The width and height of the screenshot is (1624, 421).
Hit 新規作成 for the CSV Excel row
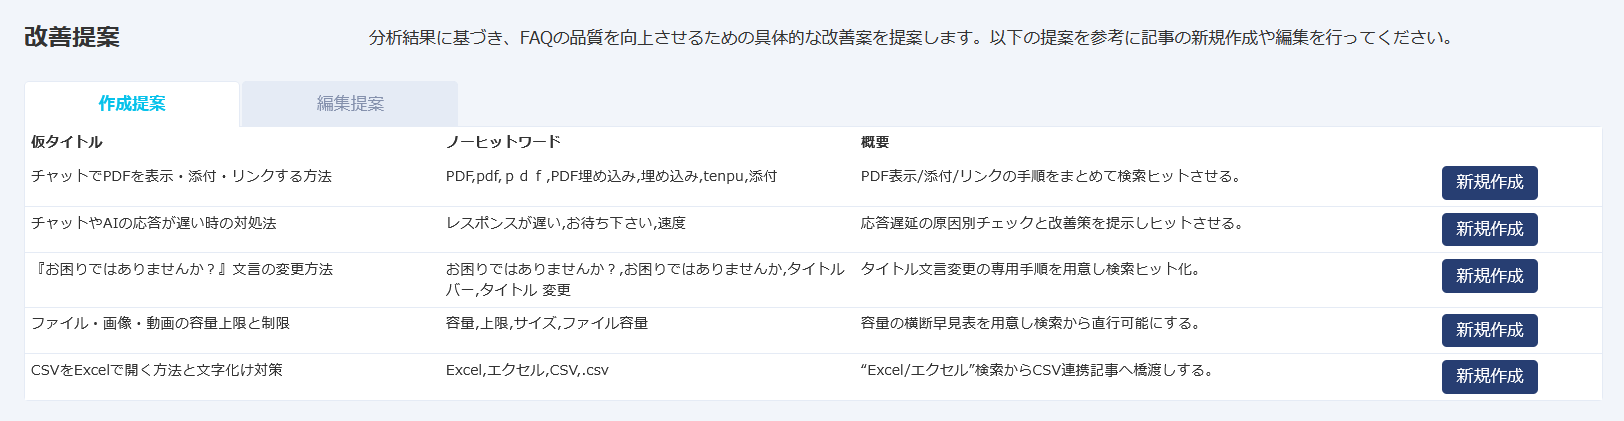(1489, 376)
